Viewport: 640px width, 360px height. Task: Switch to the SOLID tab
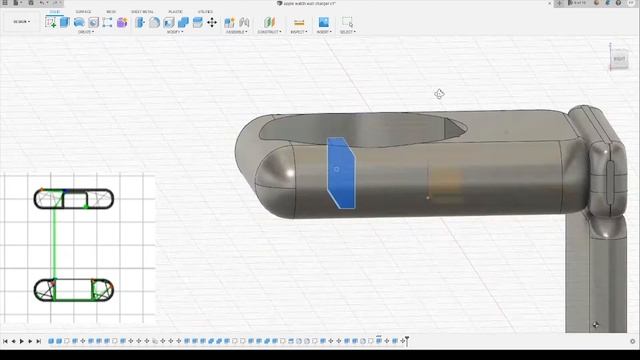click(x=55, y=12)
